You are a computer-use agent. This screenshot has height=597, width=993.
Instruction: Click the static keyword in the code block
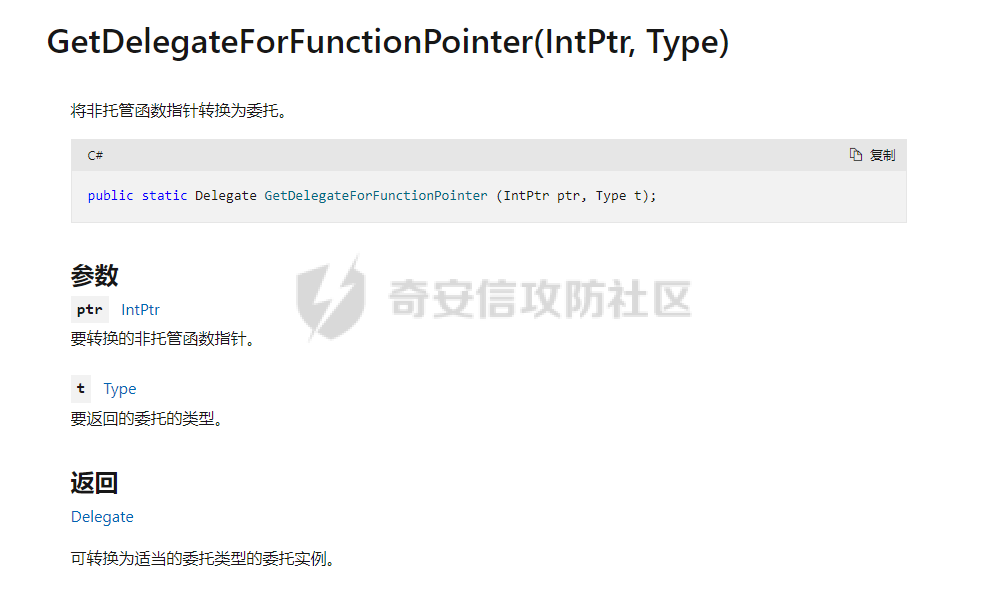coord(163,195)
